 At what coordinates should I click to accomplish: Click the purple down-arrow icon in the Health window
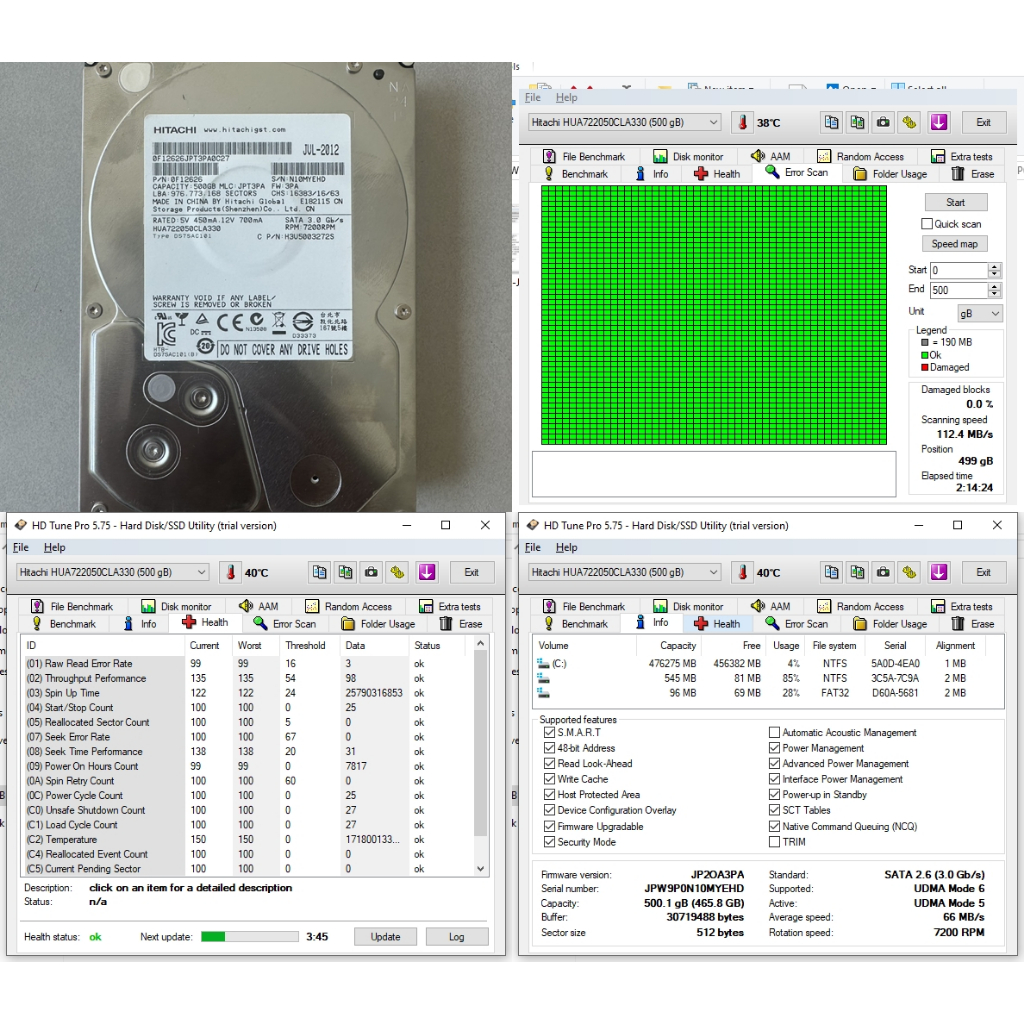pyautogui.click(x=427, y=572)
